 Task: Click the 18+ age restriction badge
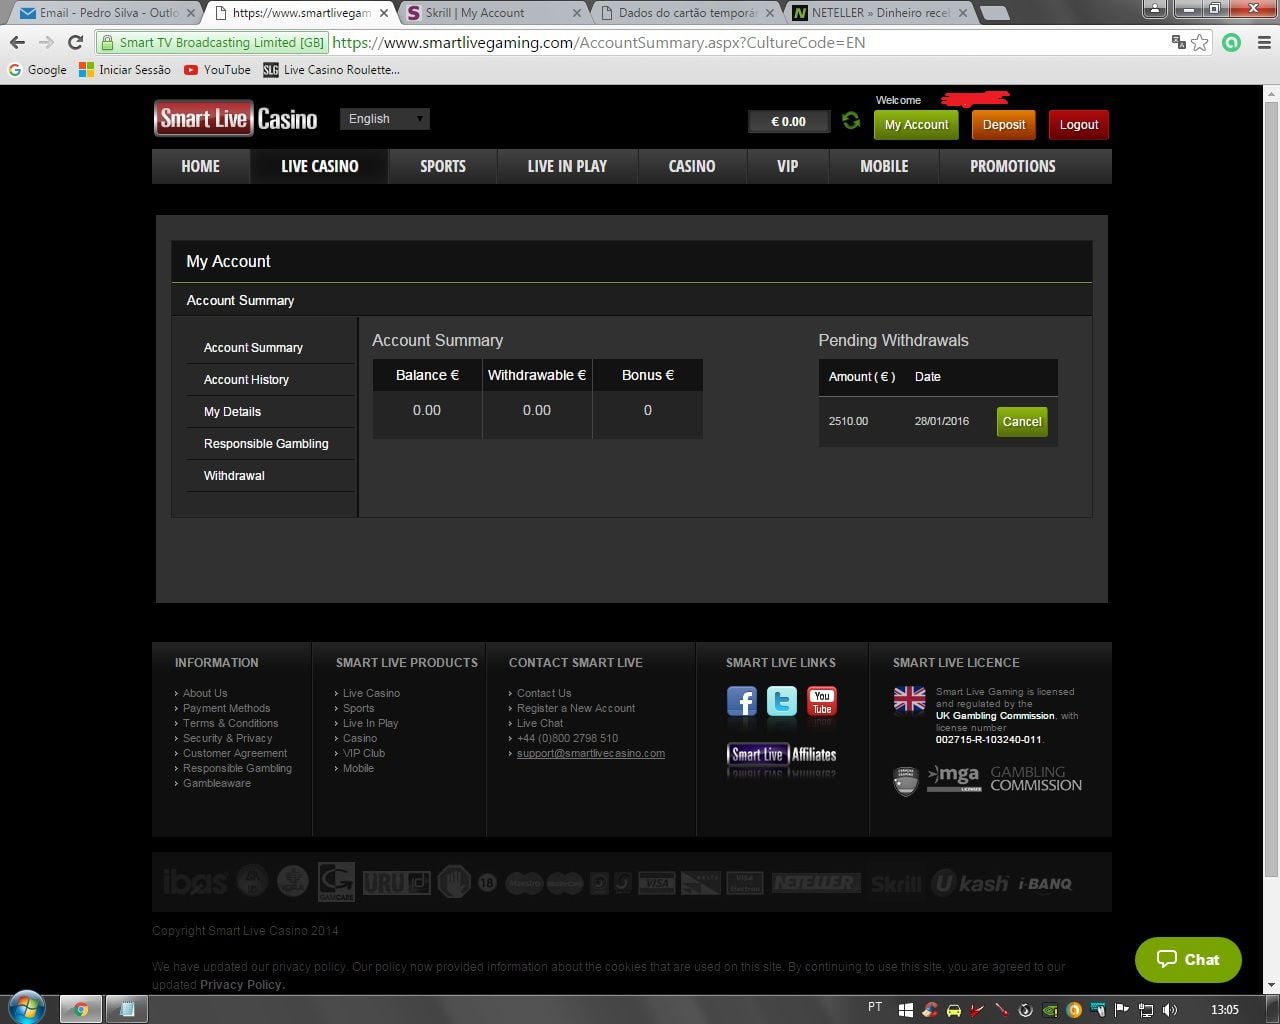click(x=487, y=883)
